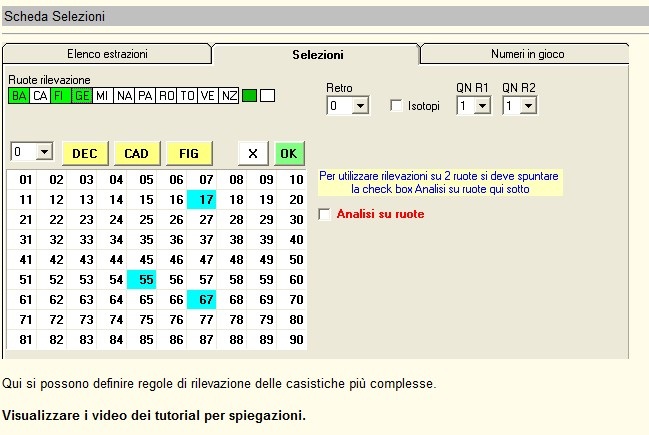Click highlighted number 55 cell
The width and height of the screenshot is (649, 435).
(x=146, y=280)
